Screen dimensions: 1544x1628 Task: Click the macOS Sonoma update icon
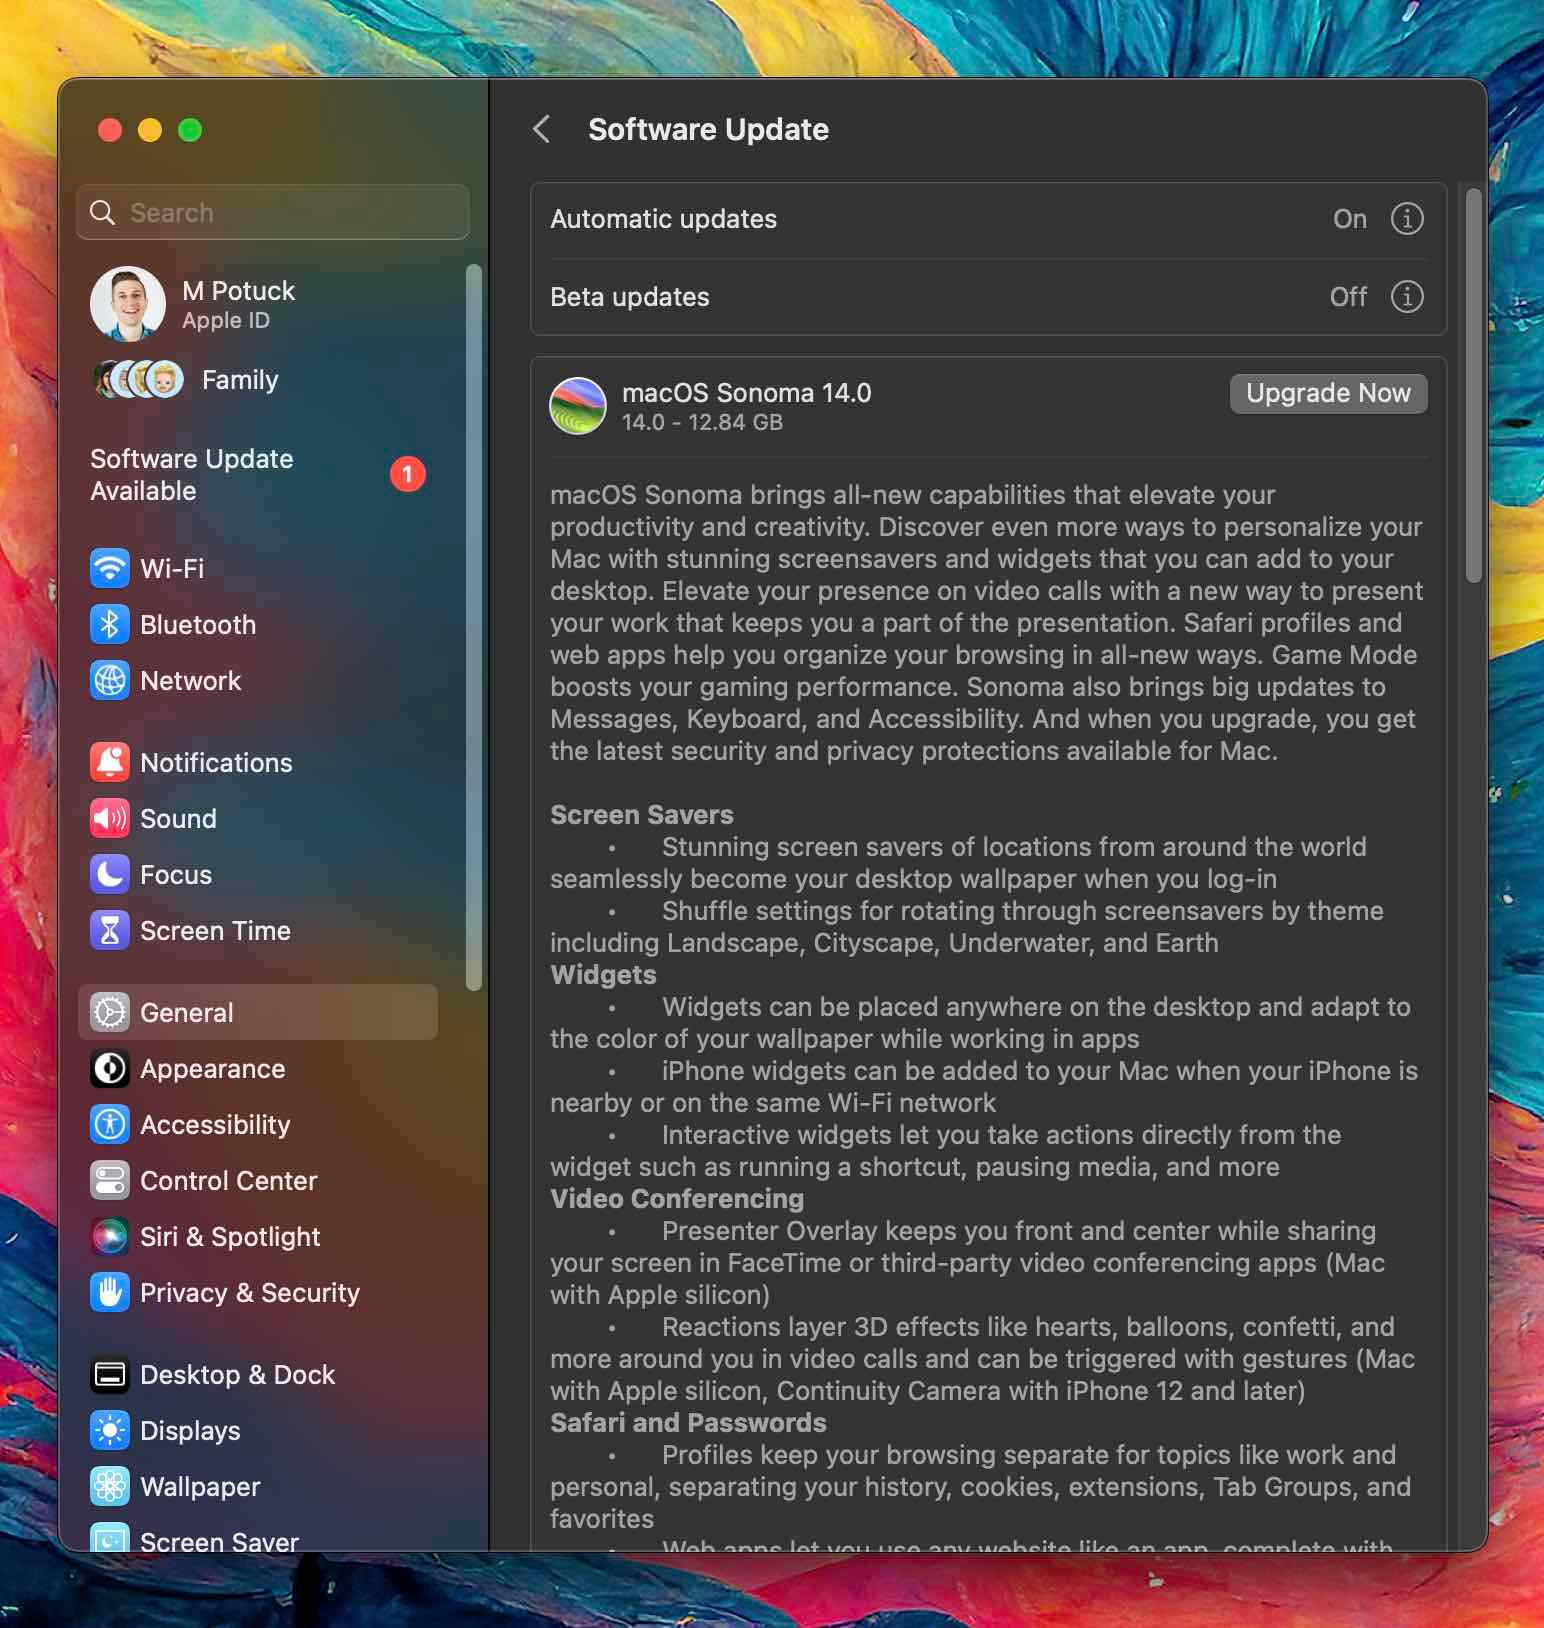coord(578,406)
